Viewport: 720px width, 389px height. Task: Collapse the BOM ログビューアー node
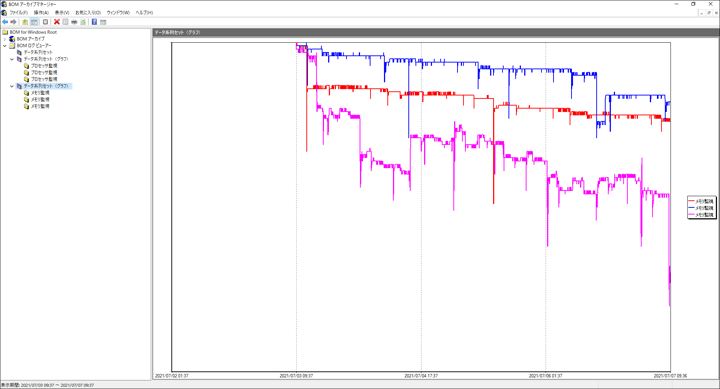click(x=5, y=46)
